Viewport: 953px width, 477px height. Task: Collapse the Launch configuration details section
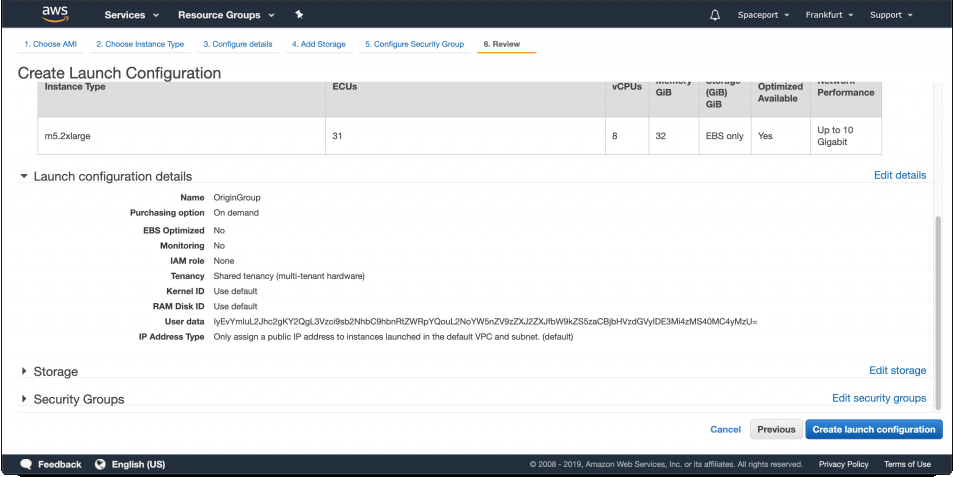coord(24,176)
